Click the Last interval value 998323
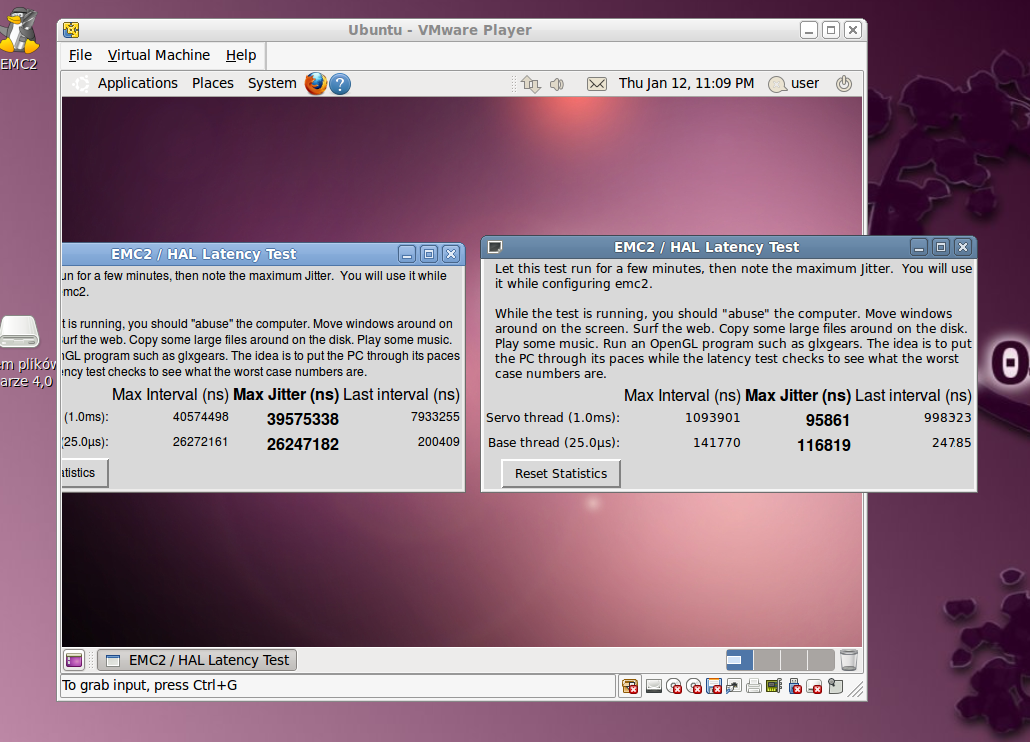Viewport: 1030px width, 742px height. 947,418
